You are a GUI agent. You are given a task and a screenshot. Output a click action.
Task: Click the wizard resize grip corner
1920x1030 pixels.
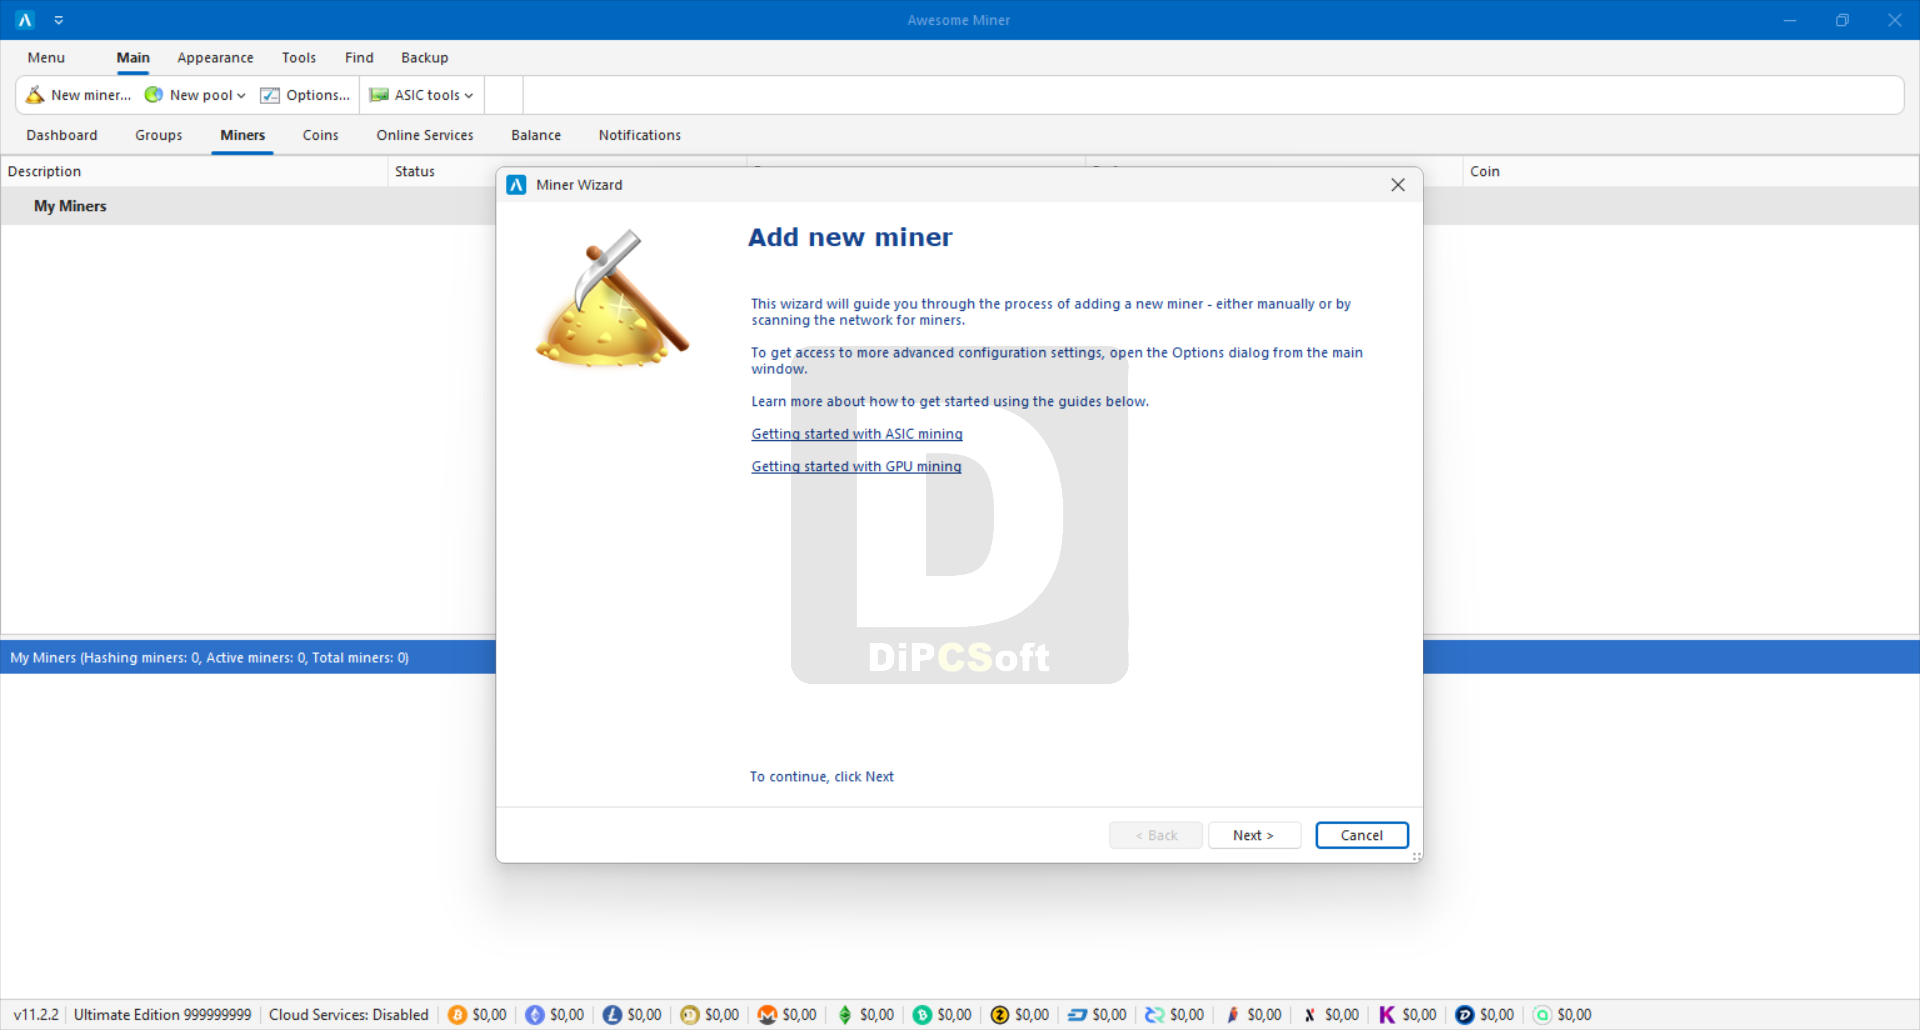click(1416, 856)
